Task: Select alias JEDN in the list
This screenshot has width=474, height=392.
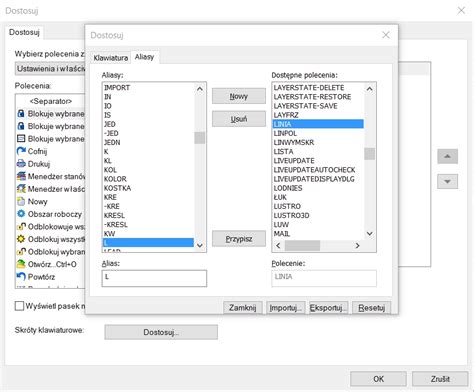Action: point(148,142)
